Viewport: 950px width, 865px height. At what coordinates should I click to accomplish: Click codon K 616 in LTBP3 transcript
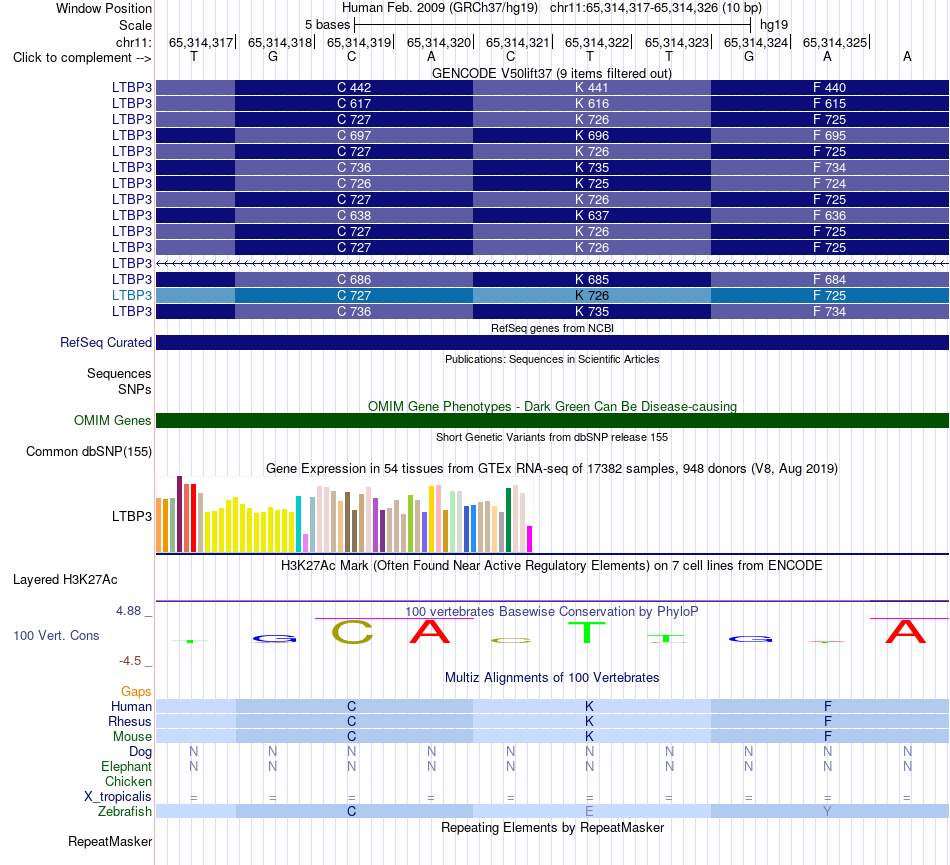point(591,104)
